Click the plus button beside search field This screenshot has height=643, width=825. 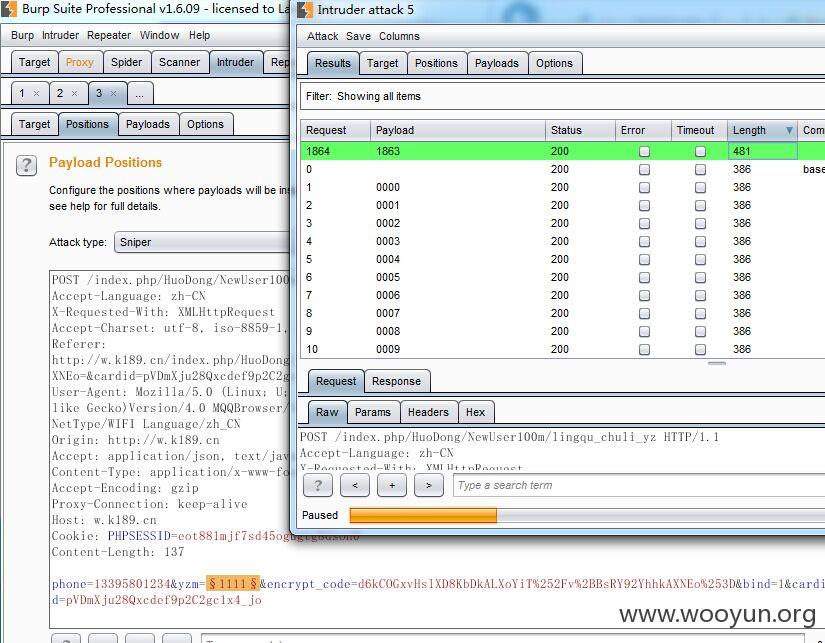[x=391, y=485]
